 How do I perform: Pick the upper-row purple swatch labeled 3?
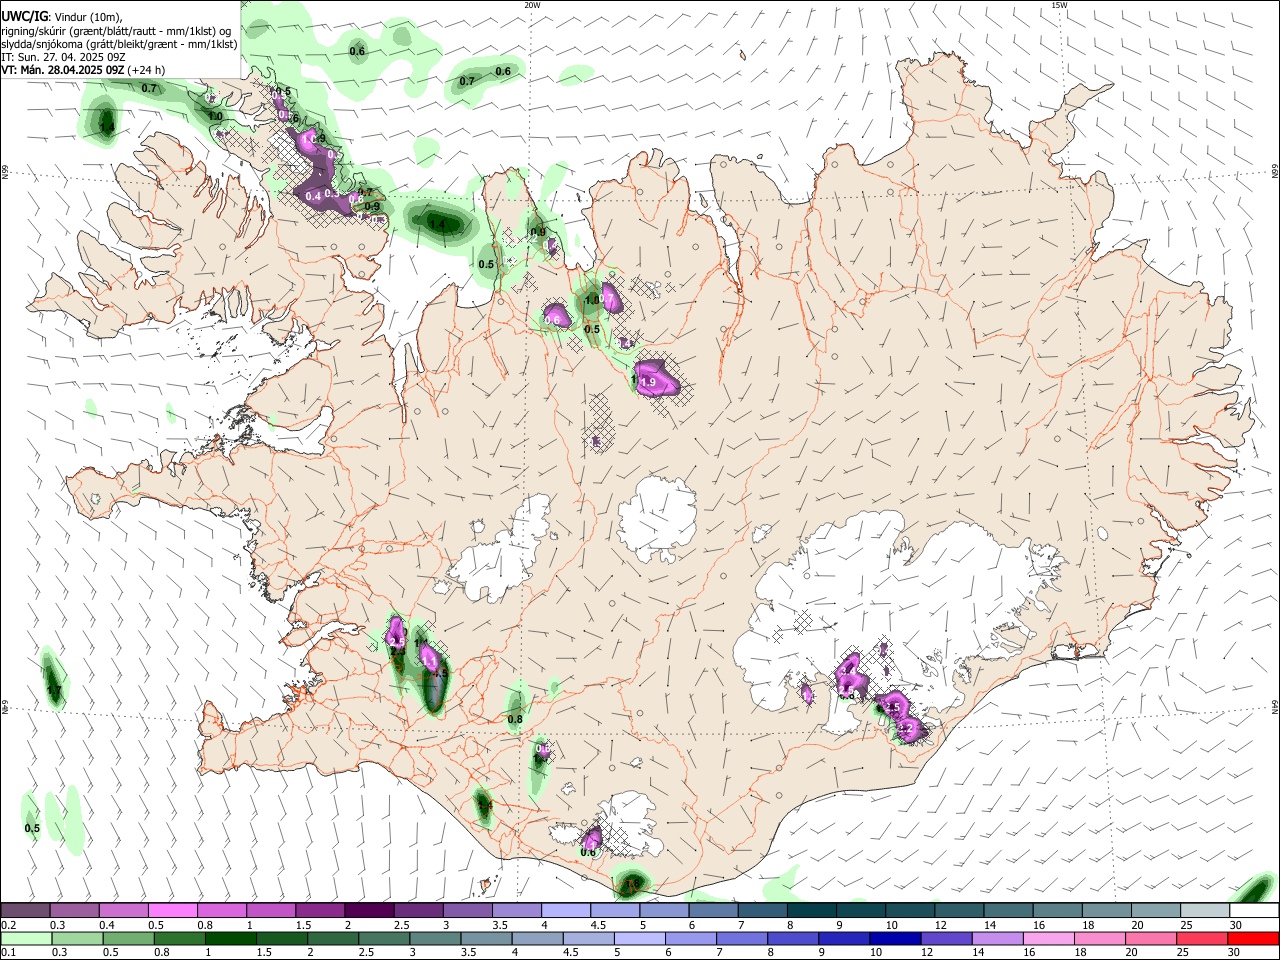(466, 911)
